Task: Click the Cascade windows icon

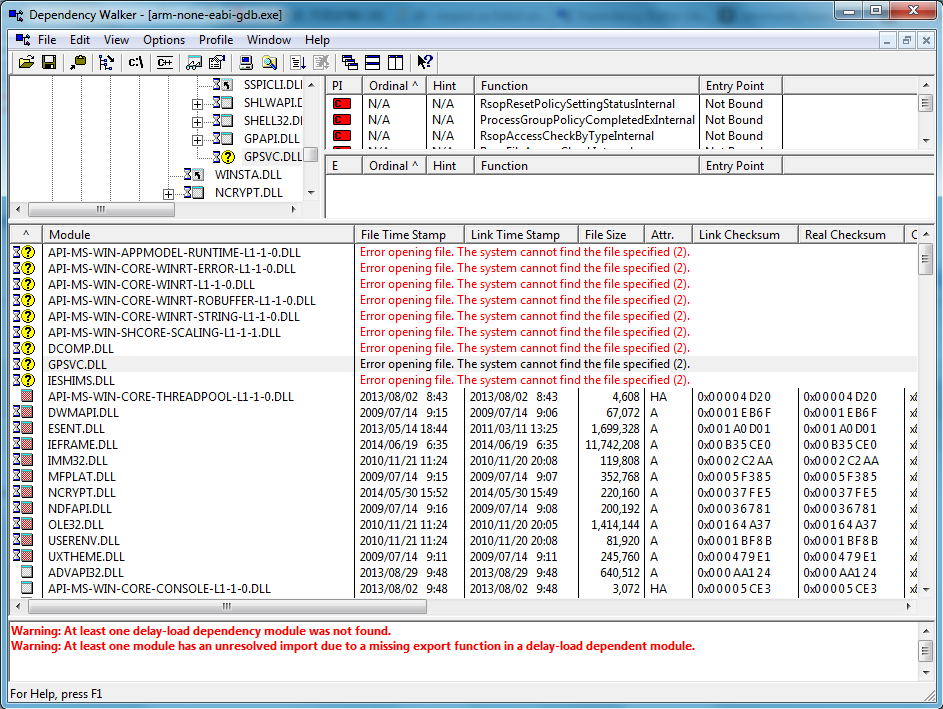Action: [349, 62]
